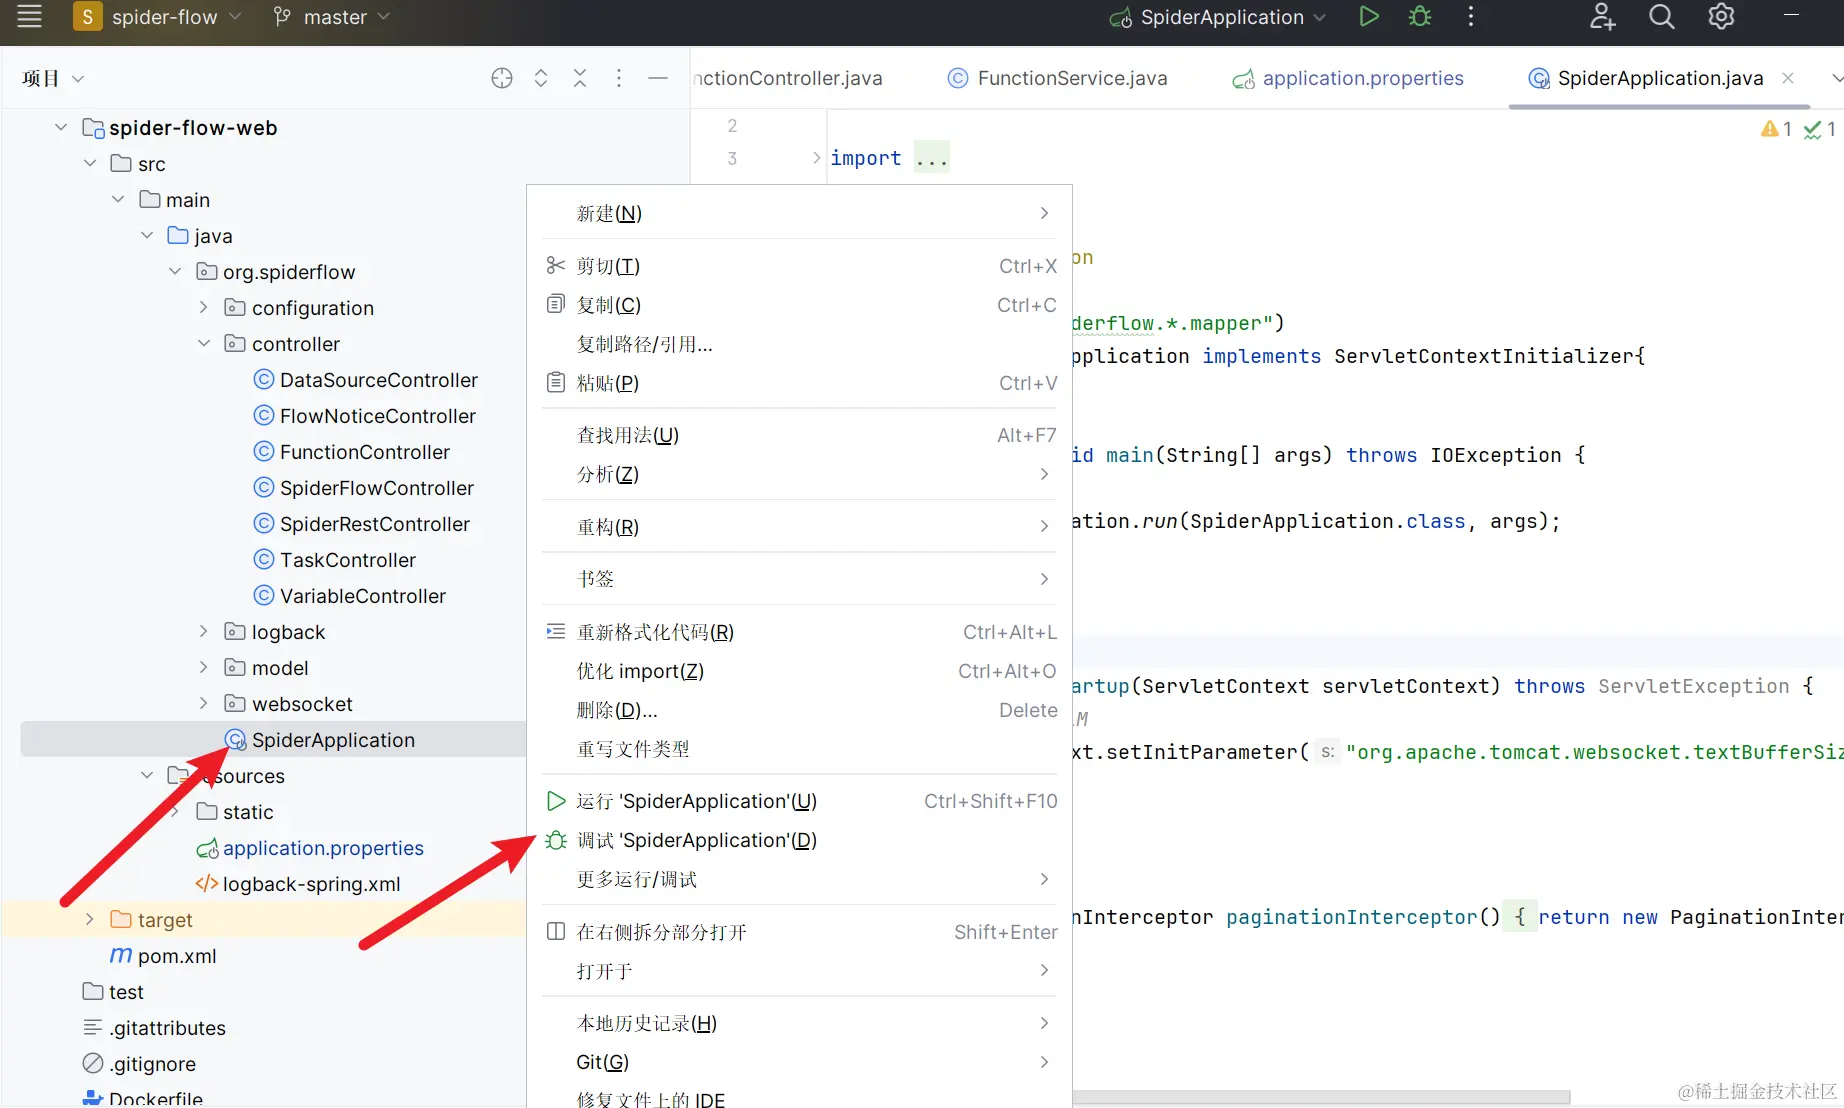Choose 在右侧拆分部分打开 menu entry
Image resolution: width=1844 pixels, height=1108 pixels.
coord(799,932)
